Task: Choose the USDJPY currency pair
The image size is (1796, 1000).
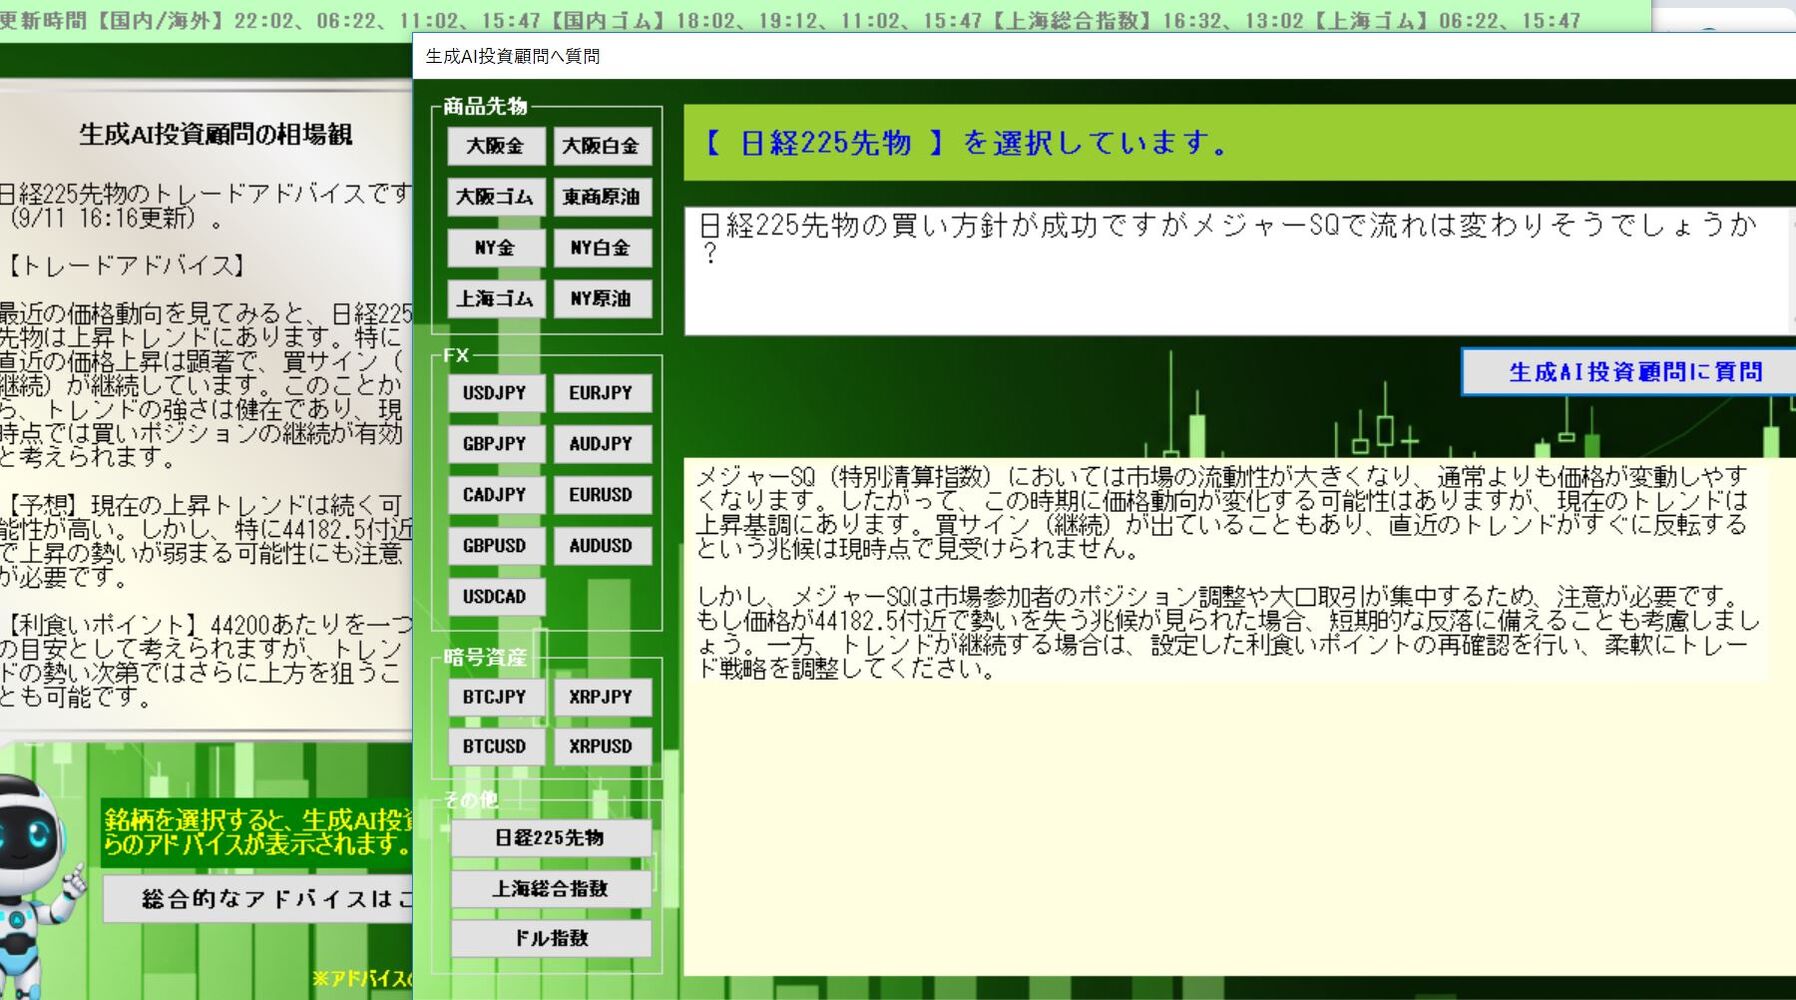Action: coord(496,393)
